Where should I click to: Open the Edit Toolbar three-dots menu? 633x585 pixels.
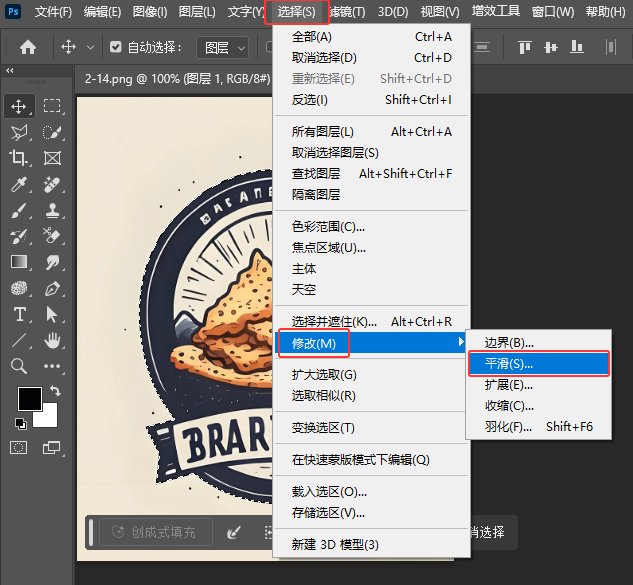coord(52,366)
